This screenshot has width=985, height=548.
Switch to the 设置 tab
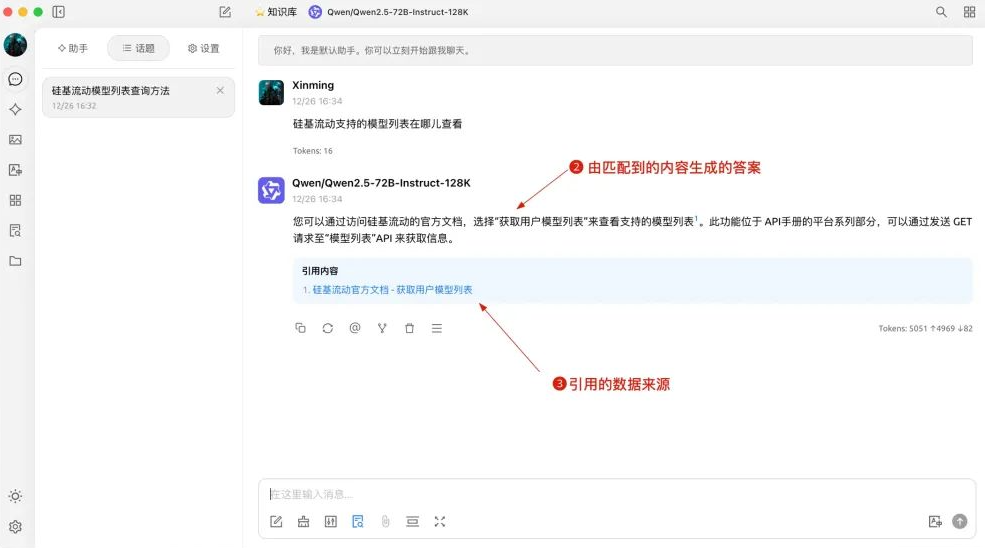[203, 48]
